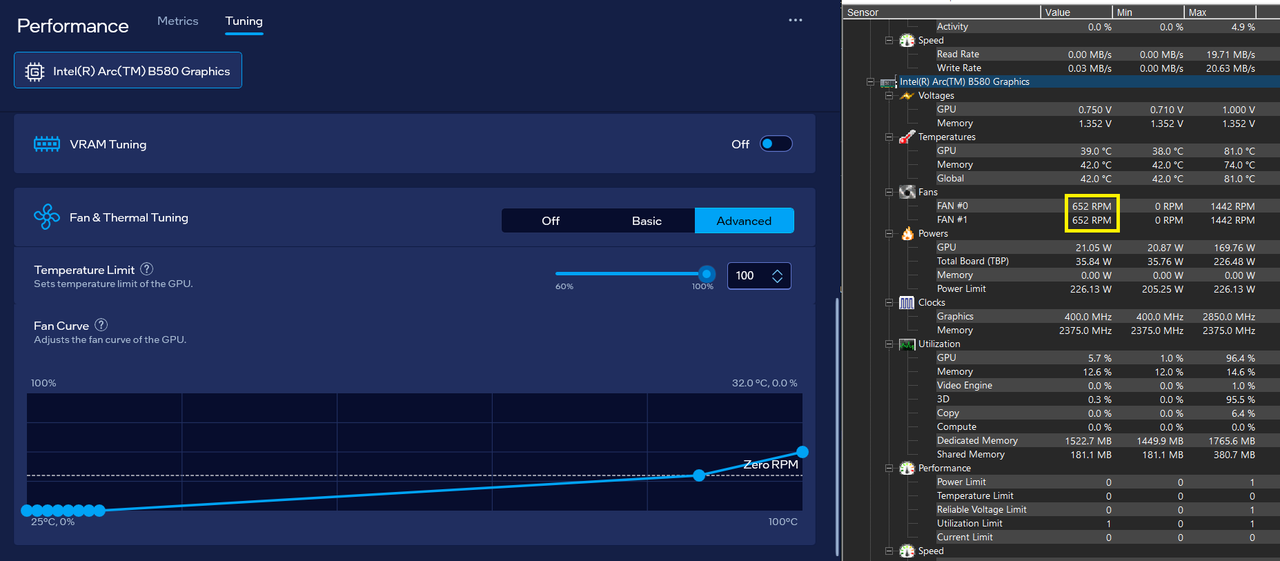Sort by the Min column header
The width and height of the screenshot is (1280, 561).
[x=1148, y=12]
